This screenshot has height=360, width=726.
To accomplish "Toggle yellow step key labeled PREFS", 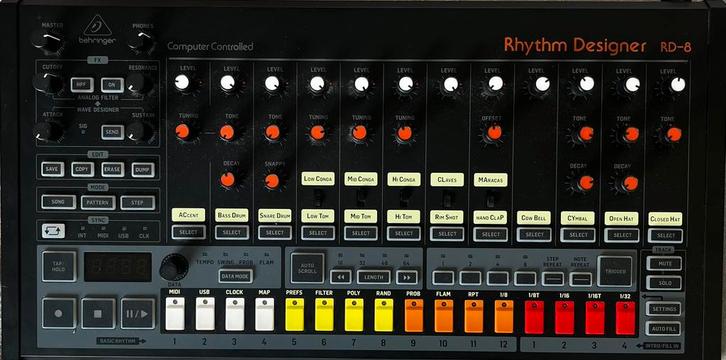I will pos(294,315).
